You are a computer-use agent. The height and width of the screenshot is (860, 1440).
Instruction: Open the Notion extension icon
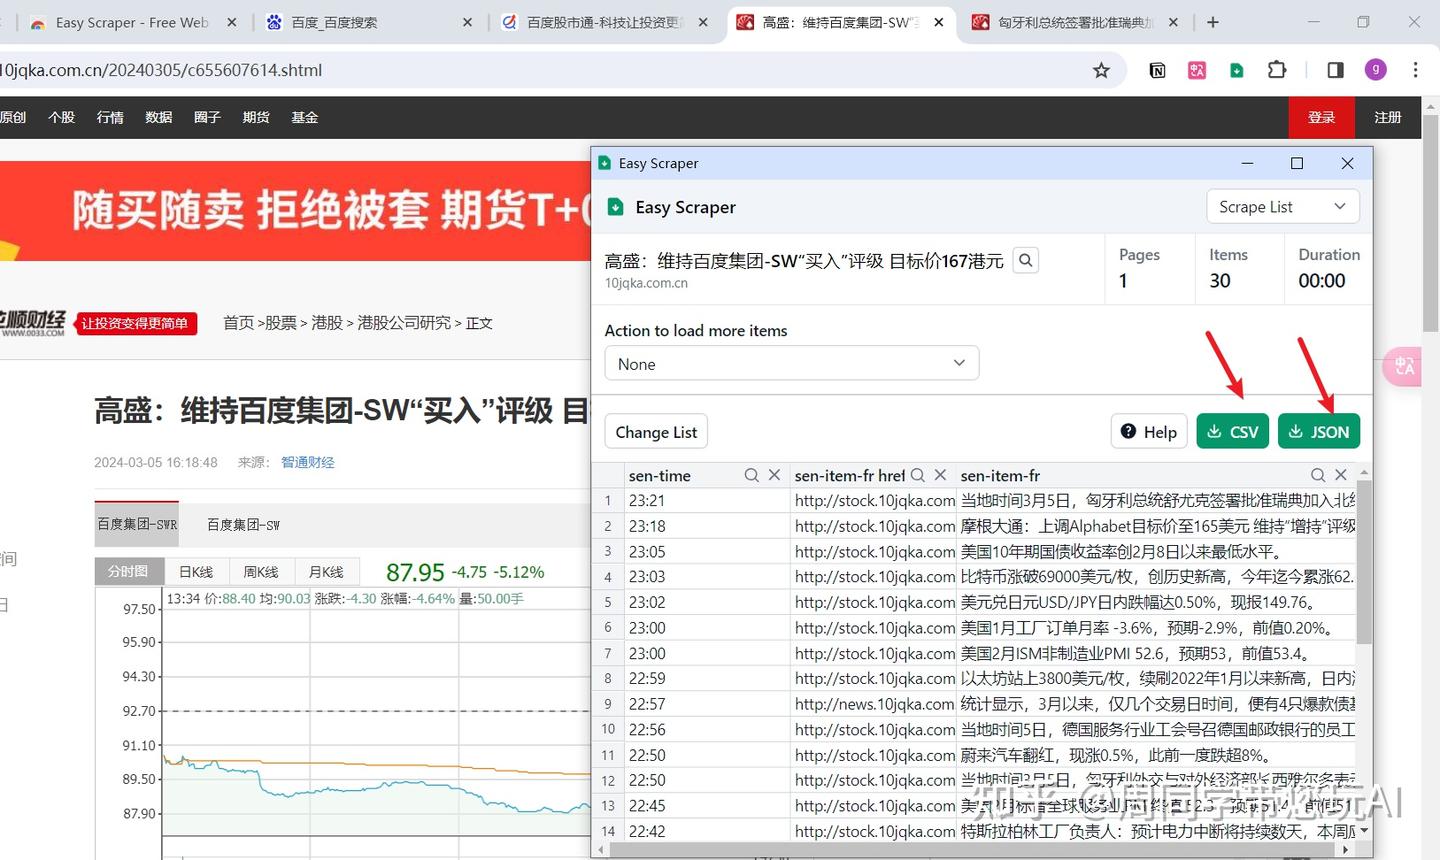(x=1157, y=70)
